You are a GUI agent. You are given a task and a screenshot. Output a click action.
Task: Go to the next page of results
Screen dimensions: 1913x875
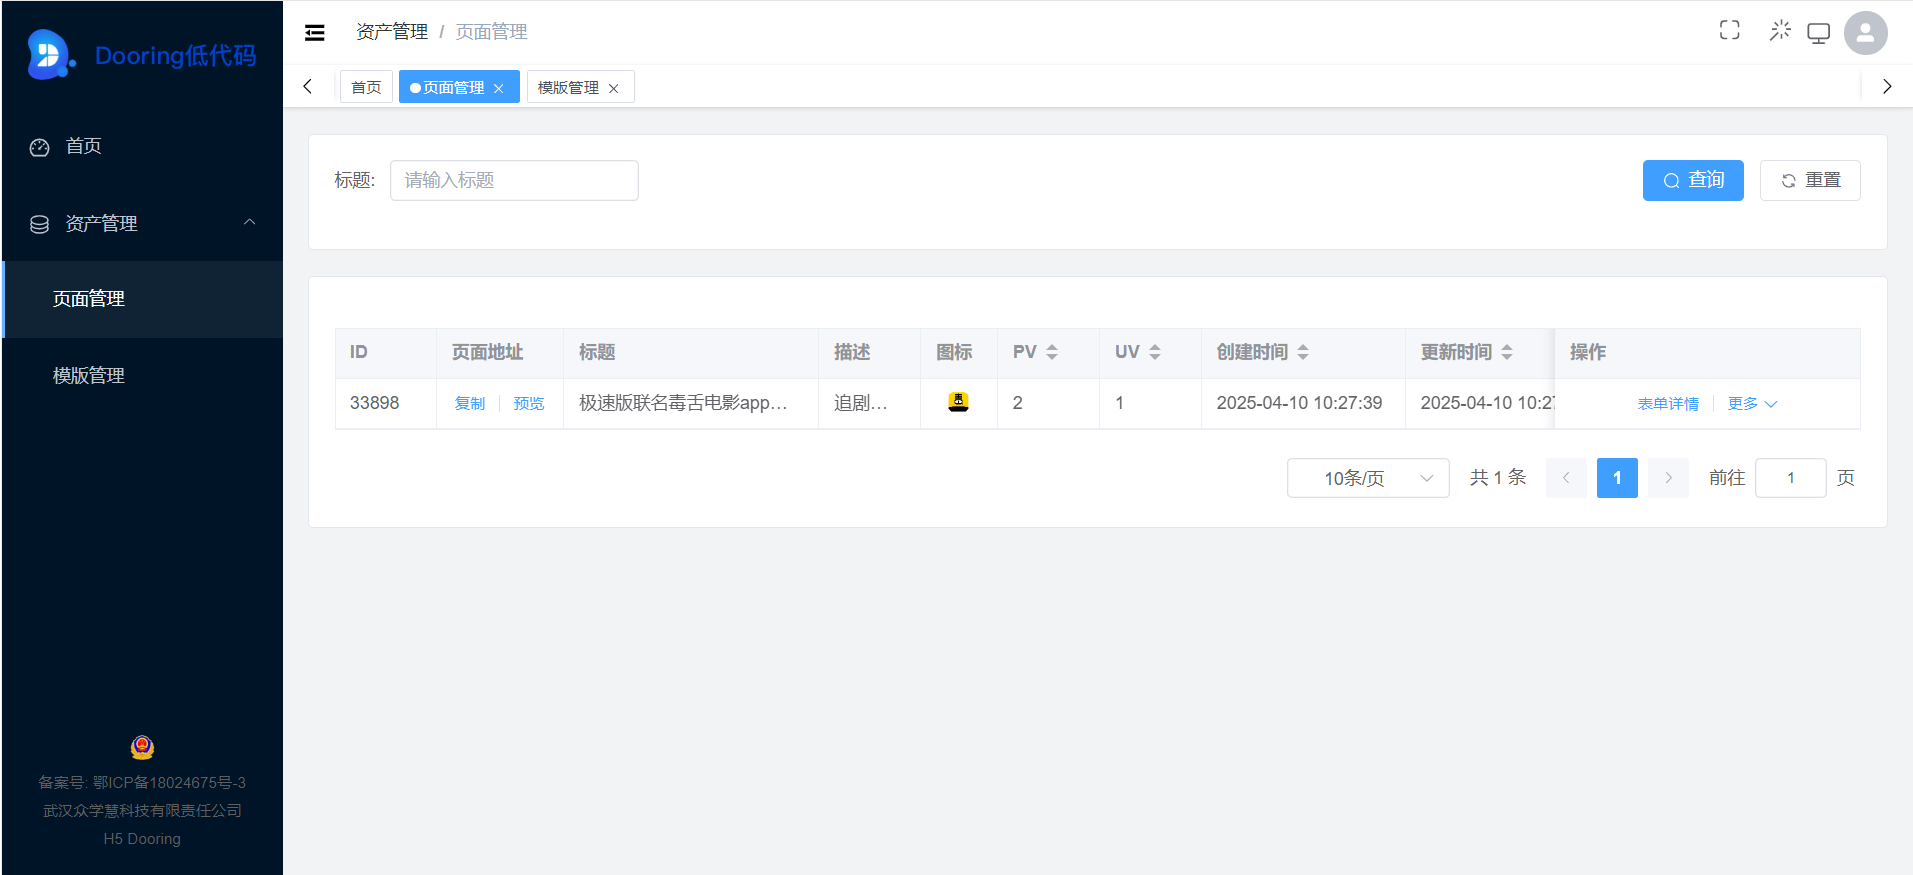[1668, 478]
